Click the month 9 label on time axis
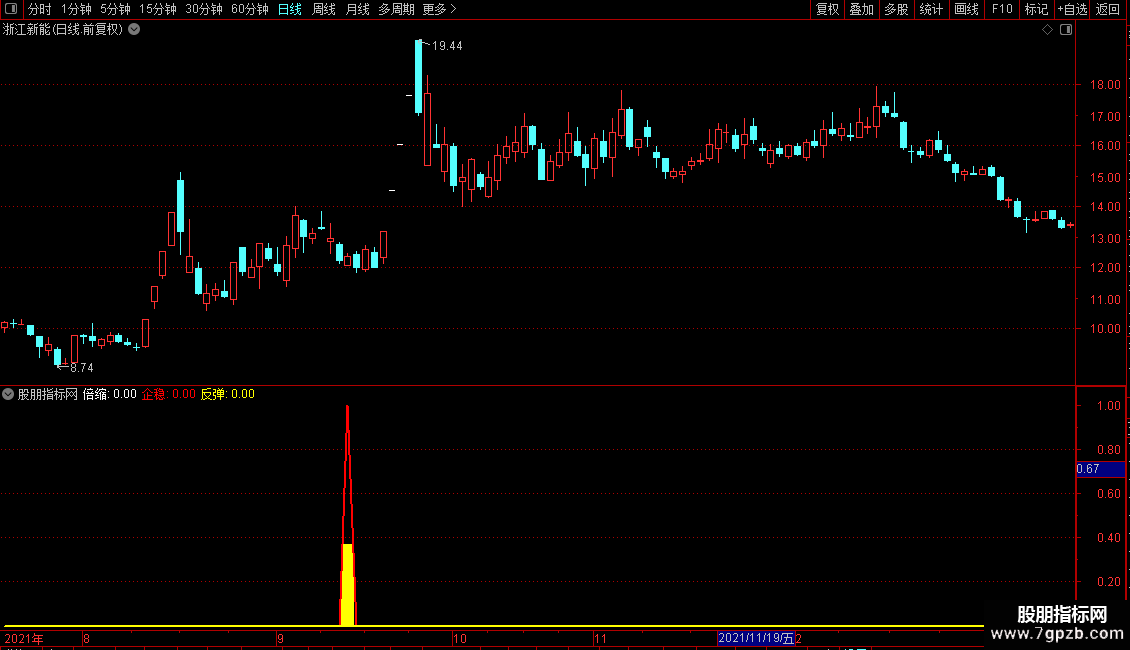This screenshot has height=650, width=1130. 280,639
